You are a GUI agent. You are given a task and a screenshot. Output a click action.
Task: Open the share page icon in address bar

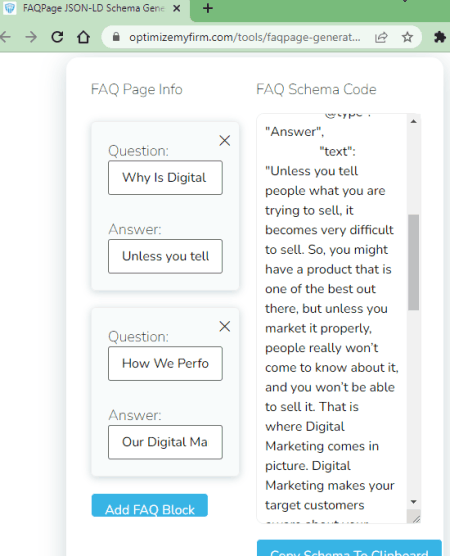tap(381, 37)
